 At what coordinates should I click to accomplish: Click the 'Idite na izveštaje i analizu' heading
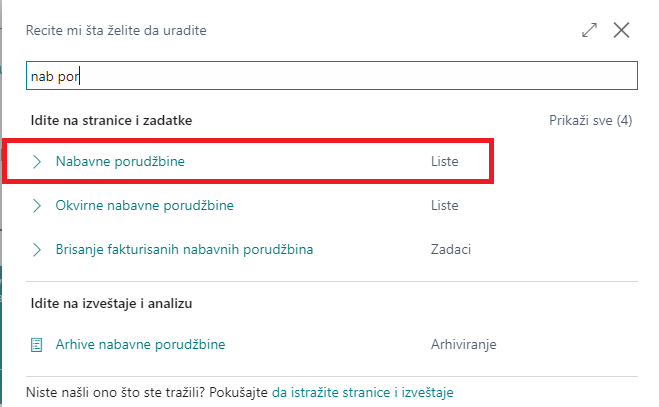click(x=113, y=302)
